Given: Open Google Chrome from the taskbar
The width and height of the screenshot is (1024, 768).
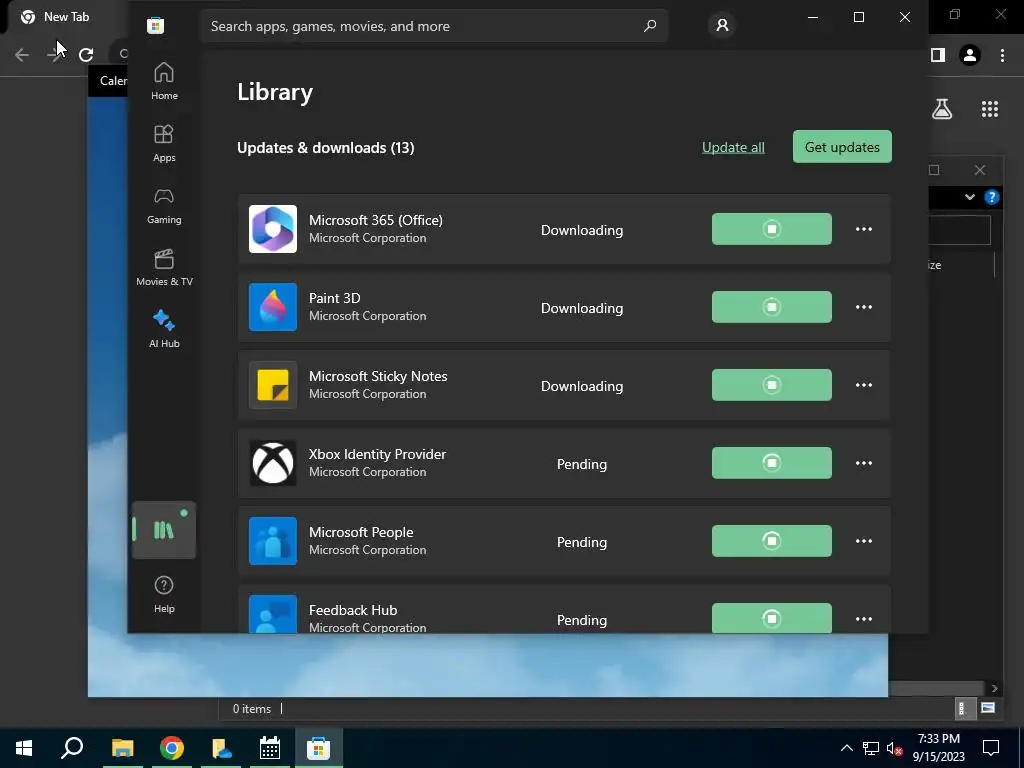Looking at the screenshot, I should (172, 748).
